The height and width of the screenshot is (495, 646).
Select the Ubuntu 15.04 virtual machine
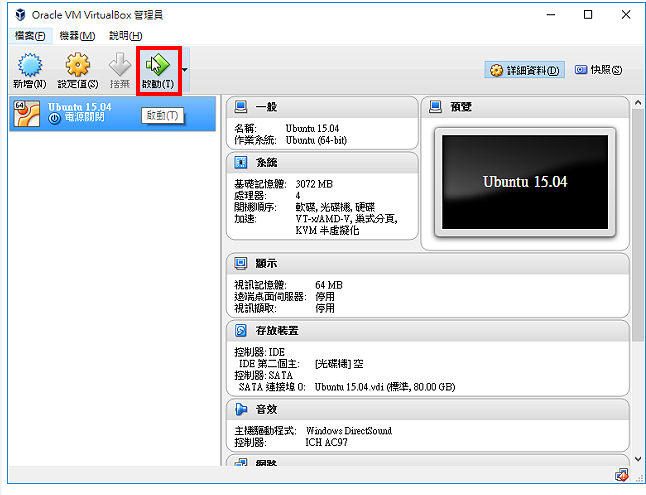coord(112,114)
